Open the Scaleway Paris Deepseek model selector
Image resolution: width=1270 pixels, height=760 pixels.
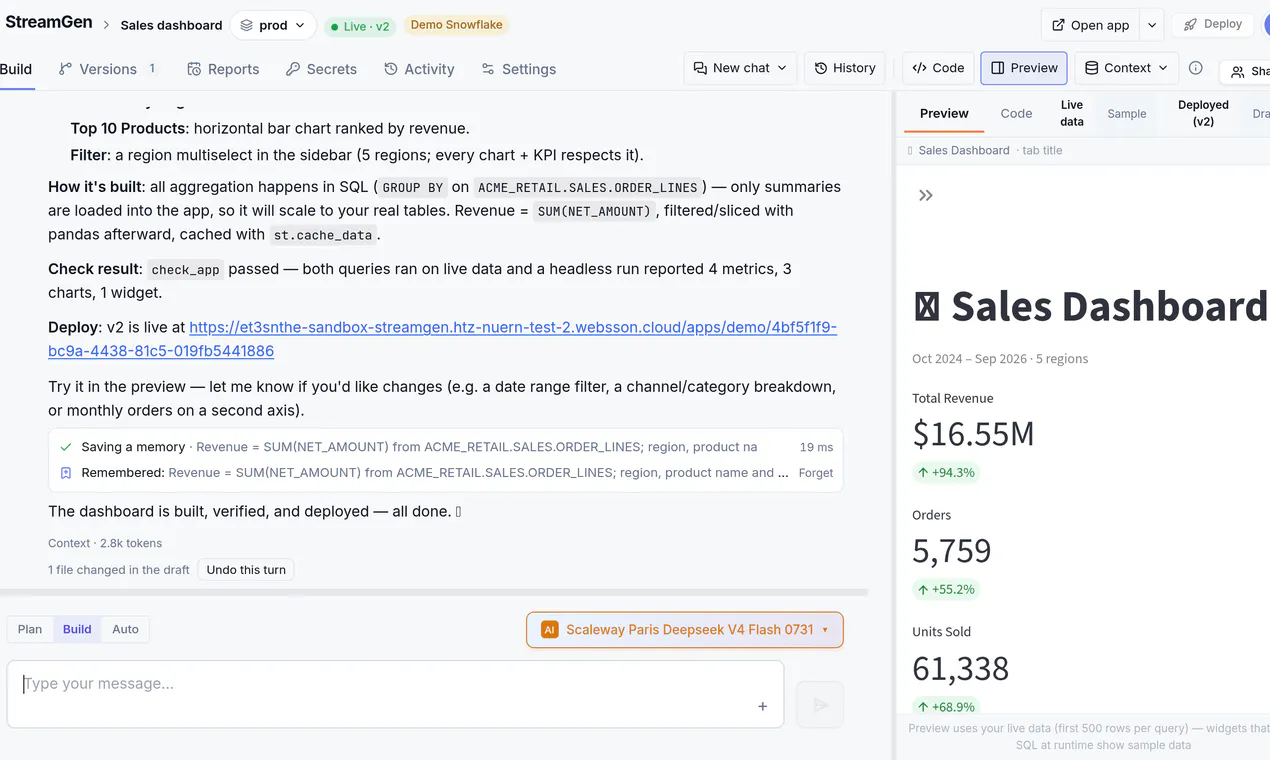click(685, 630)
